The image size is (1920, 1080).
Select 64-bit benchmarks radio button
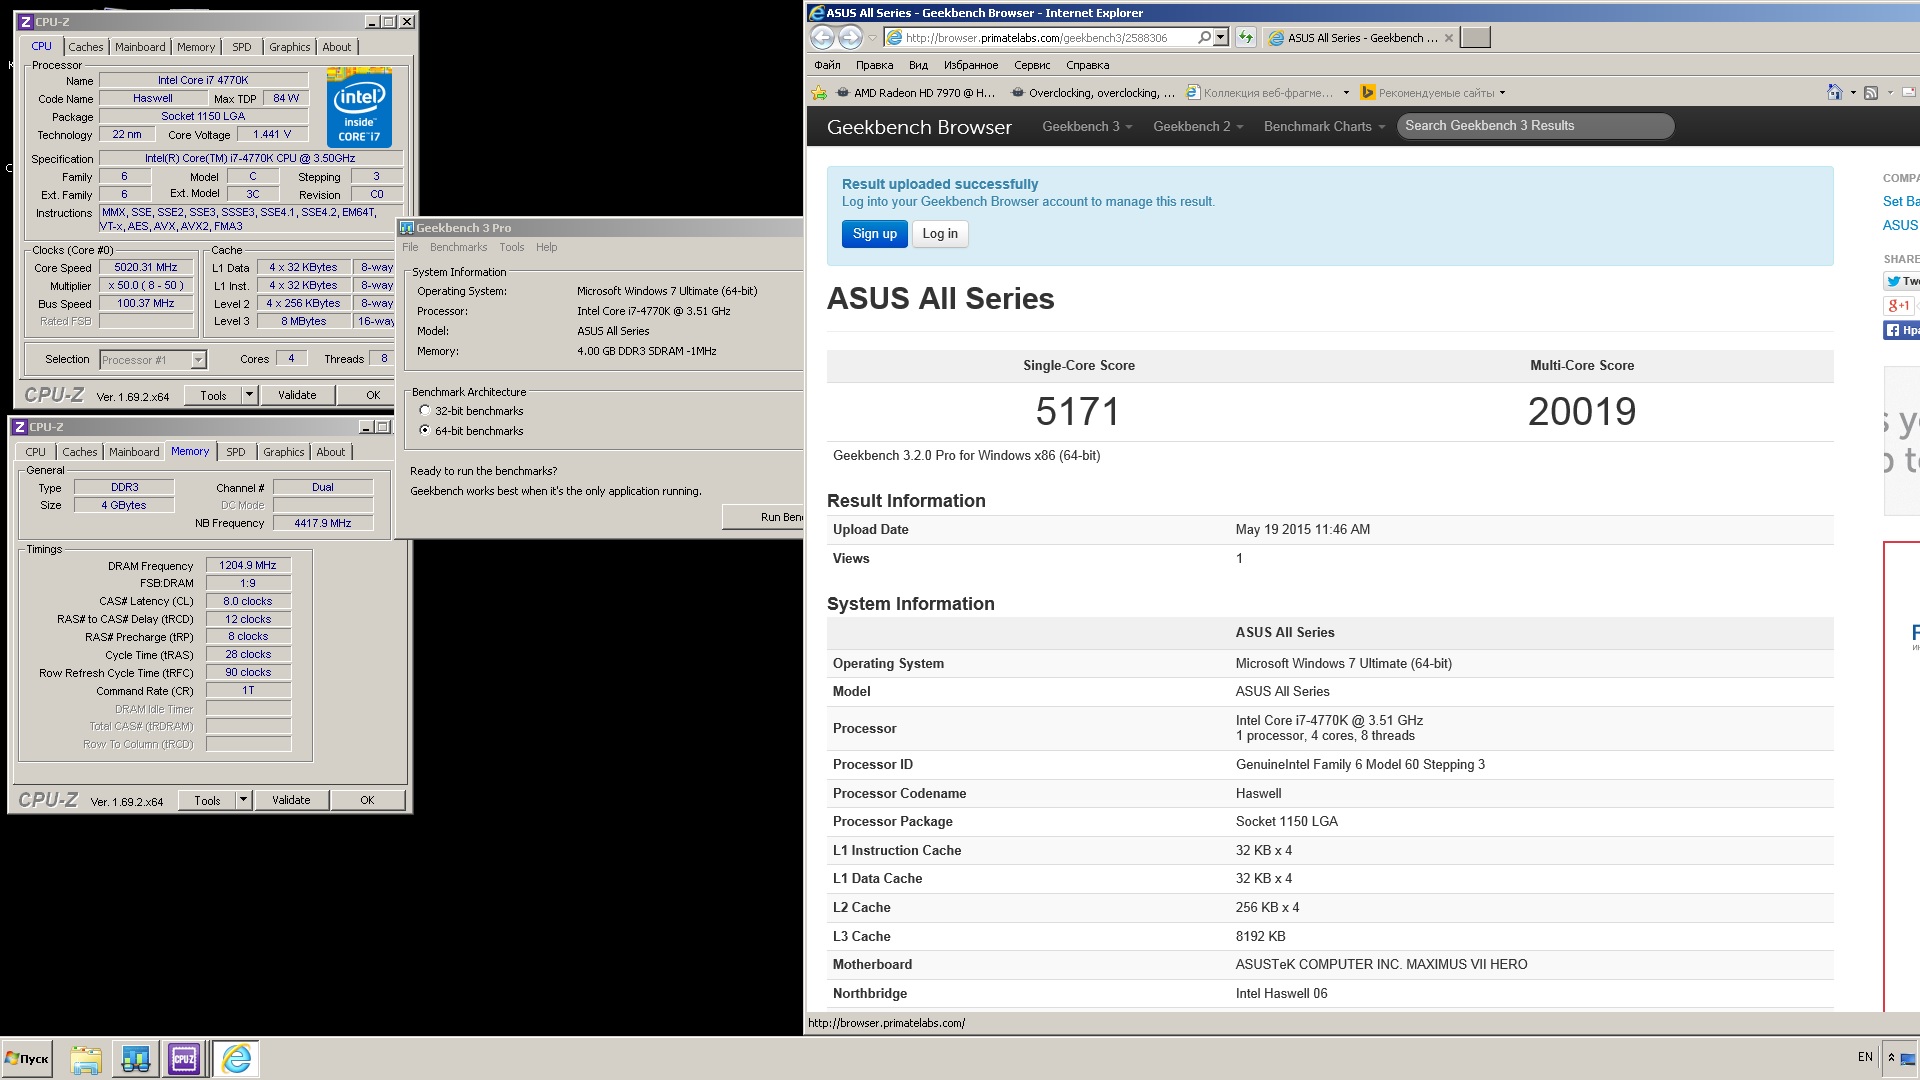(425, 431)
